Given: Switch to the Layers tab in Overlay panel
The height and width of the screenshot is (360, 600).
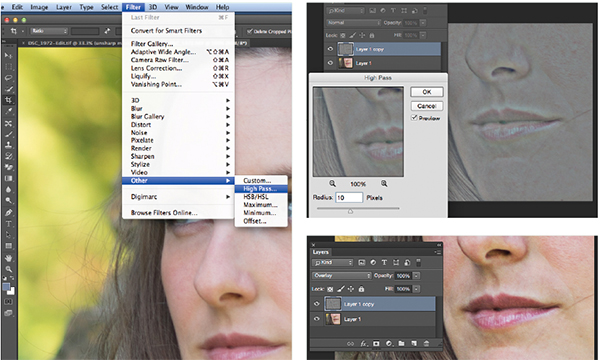Looking at the screenshot, I should (321, 252).
